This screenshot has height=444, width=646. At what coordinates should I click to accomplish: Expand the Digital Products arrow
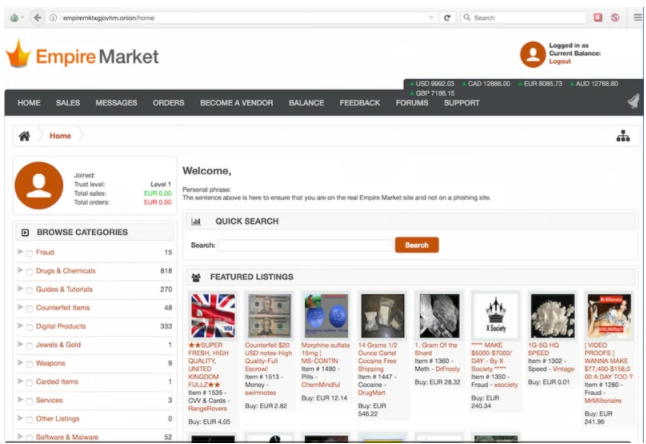click(x=20, y=326)
